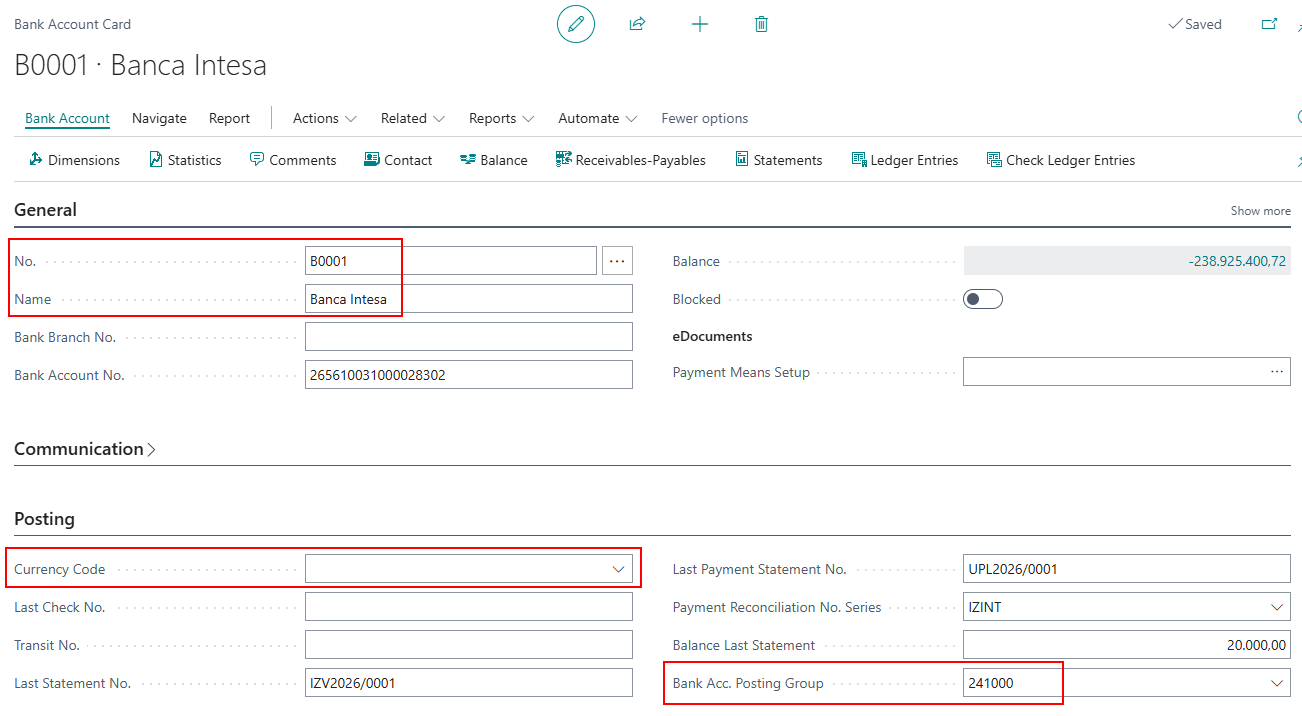Screen dimensions: 1302x716
Task: Open Check Ledger Entries
Action: (x=1060, y=160)
